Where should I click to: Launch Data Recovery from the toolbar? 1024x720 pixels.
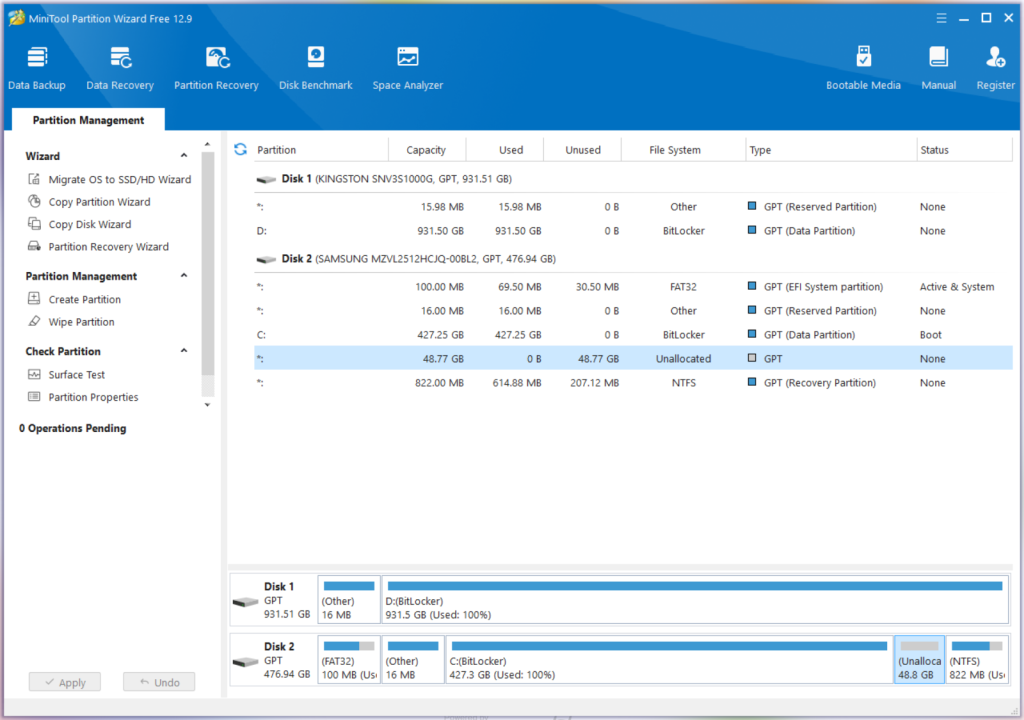click(x=120, y=67)
